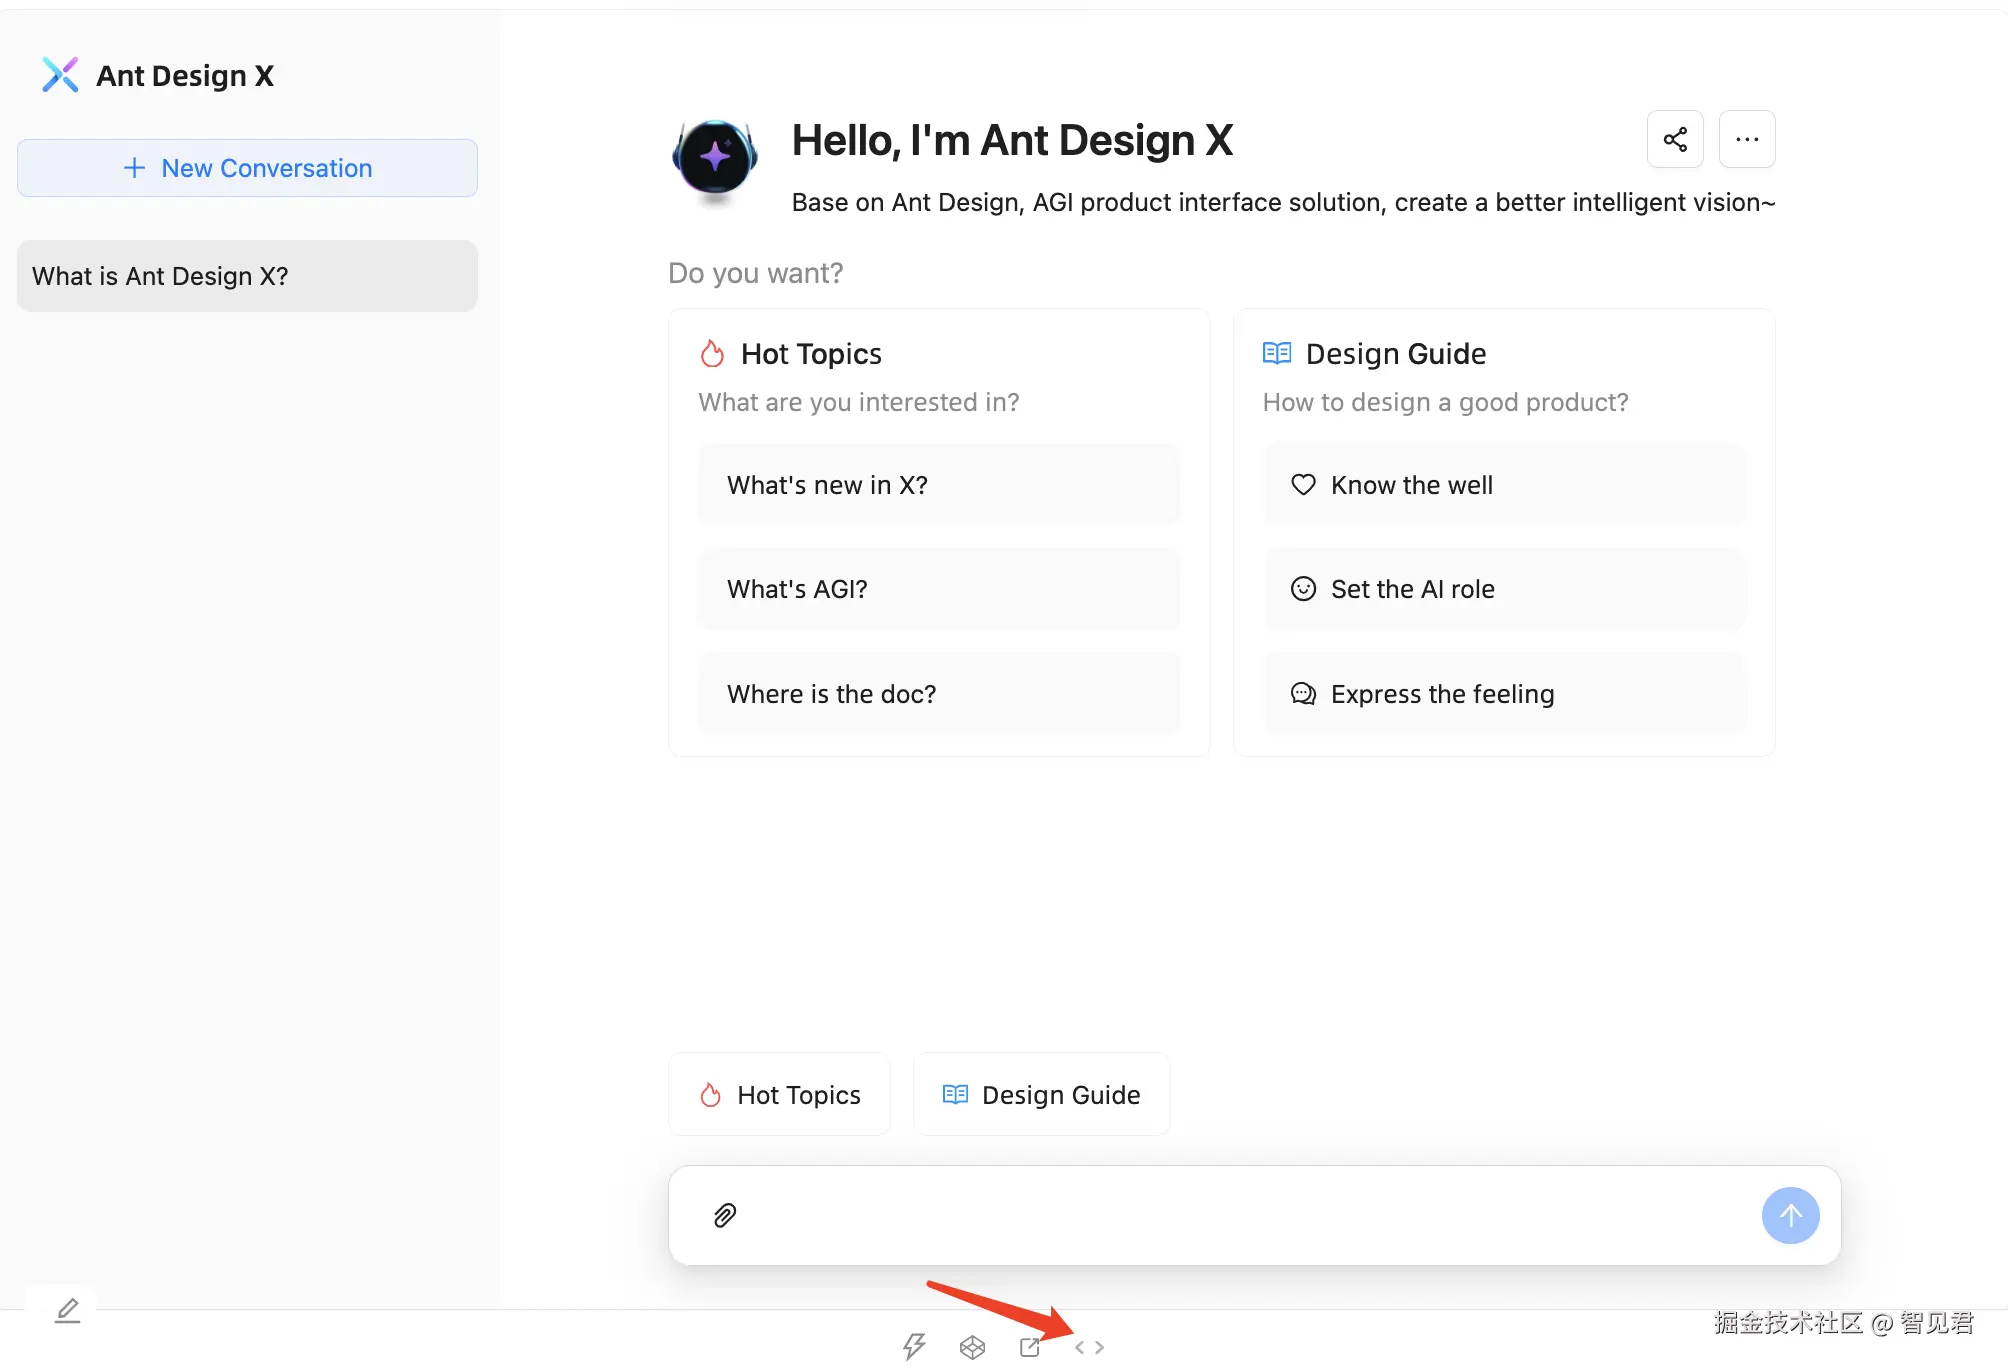Select 'Set the AI role' prompt
This screenshot has width=2008, height=1370.
1504,589
